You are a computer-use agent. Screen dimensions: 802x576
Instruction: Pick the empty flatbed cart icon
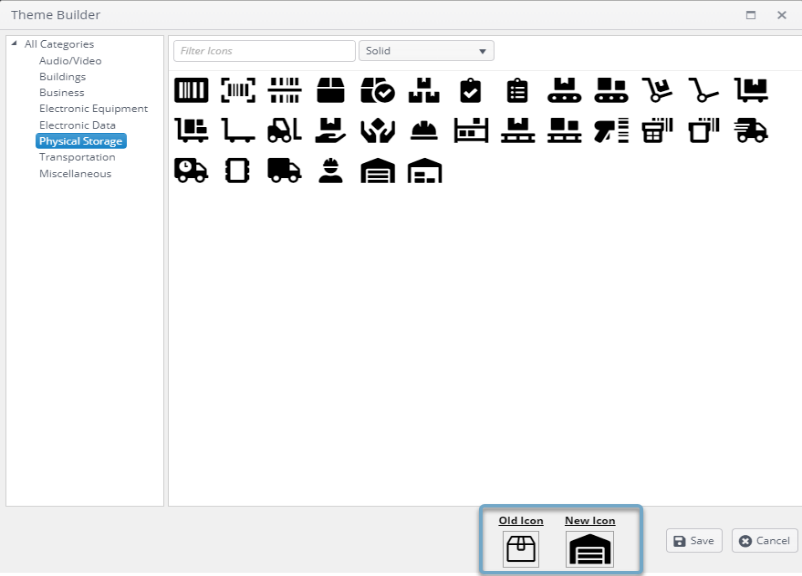[x=238, y=130]
